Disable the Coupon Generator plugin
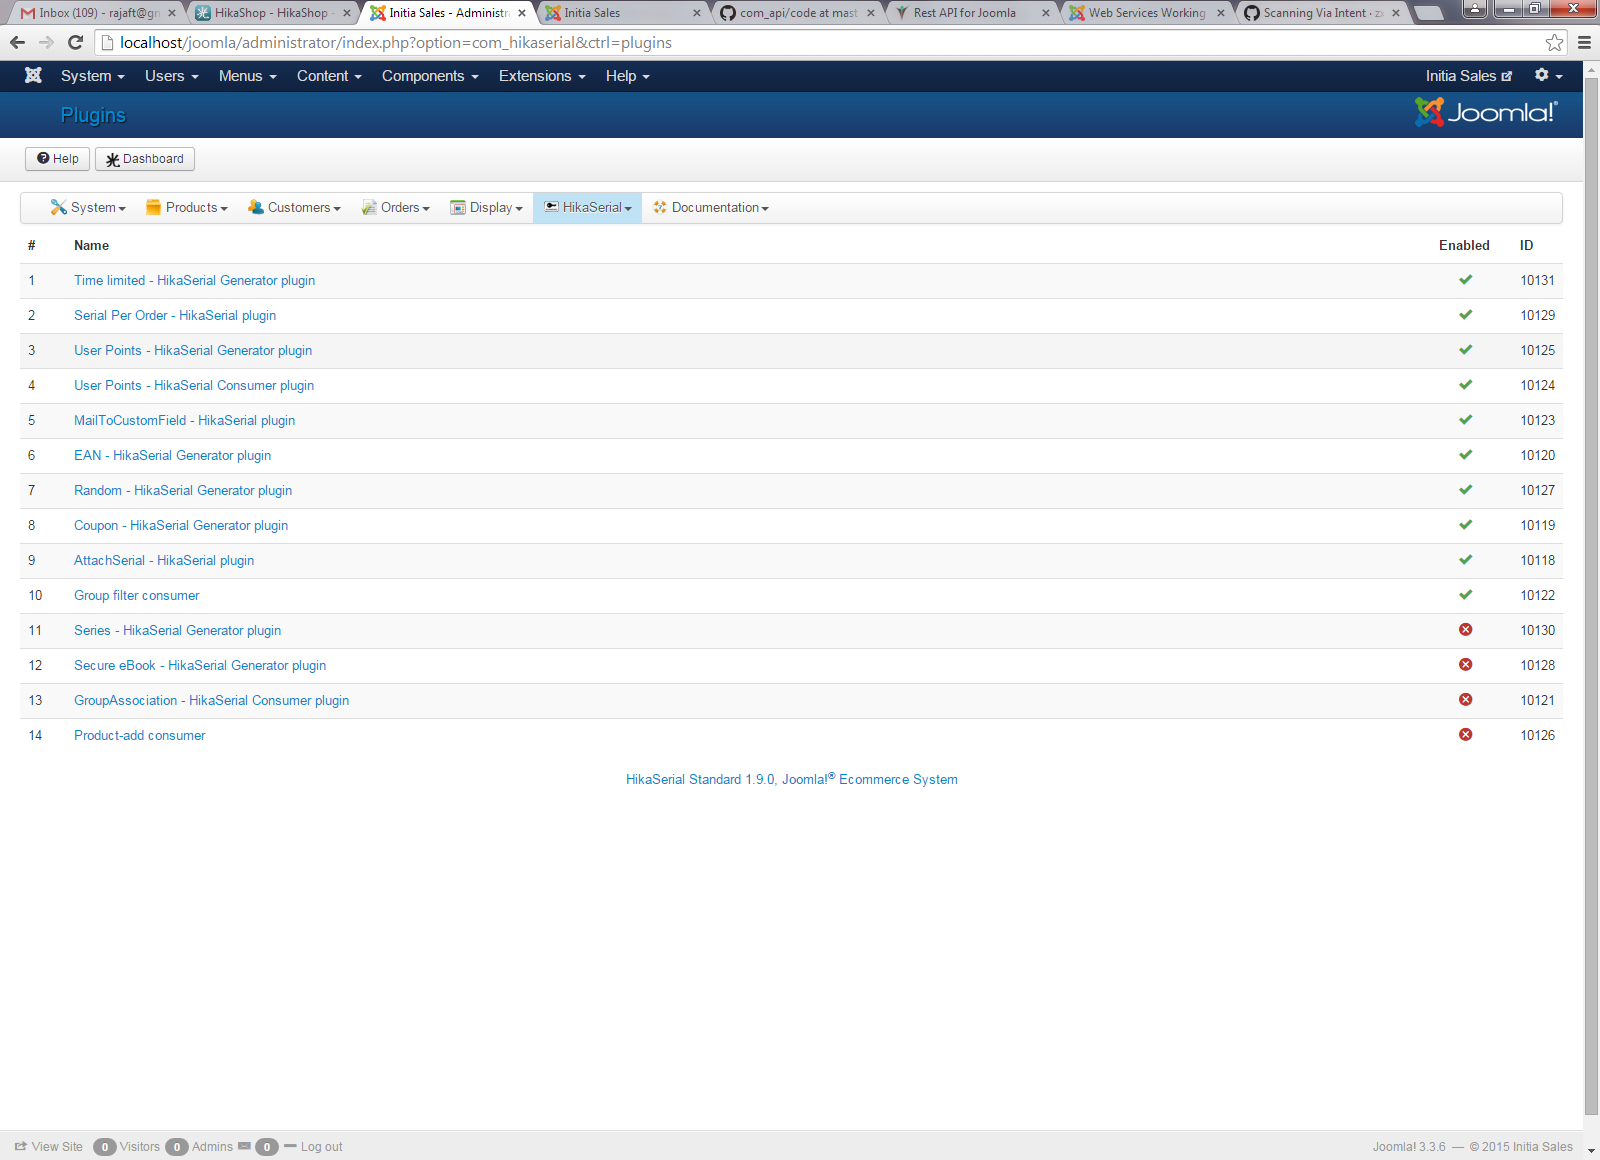 click(1465, 525)
